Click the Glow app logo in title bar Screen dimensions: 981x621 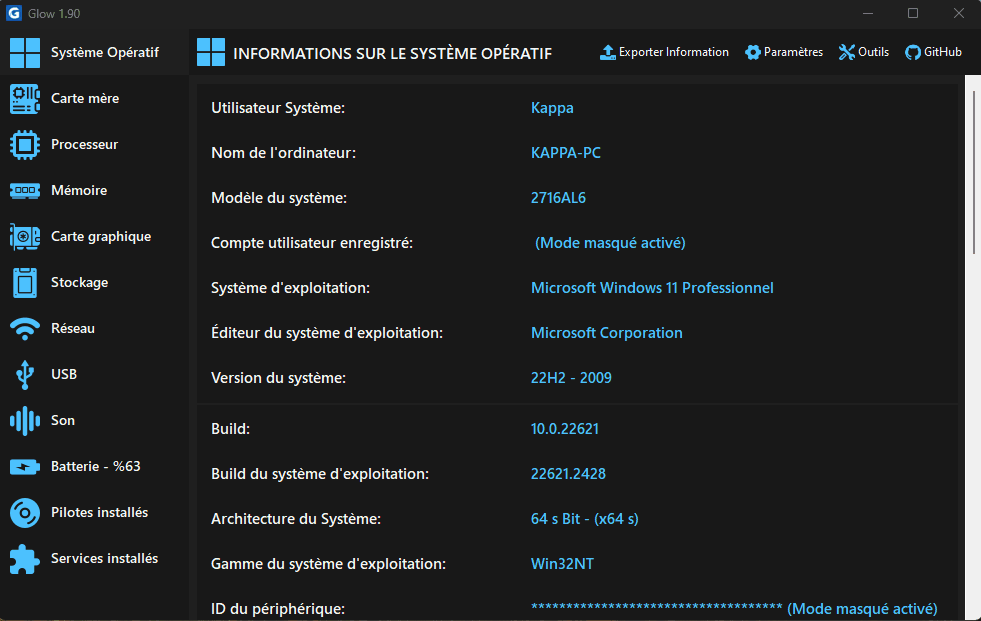click(x=14, y=13)
